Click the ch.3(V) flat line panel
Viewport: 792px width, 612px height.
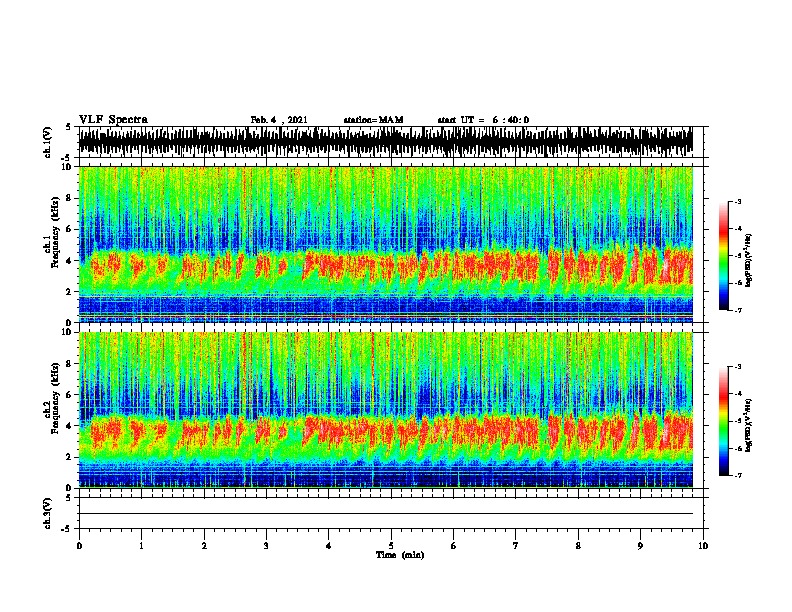point(391,513)
